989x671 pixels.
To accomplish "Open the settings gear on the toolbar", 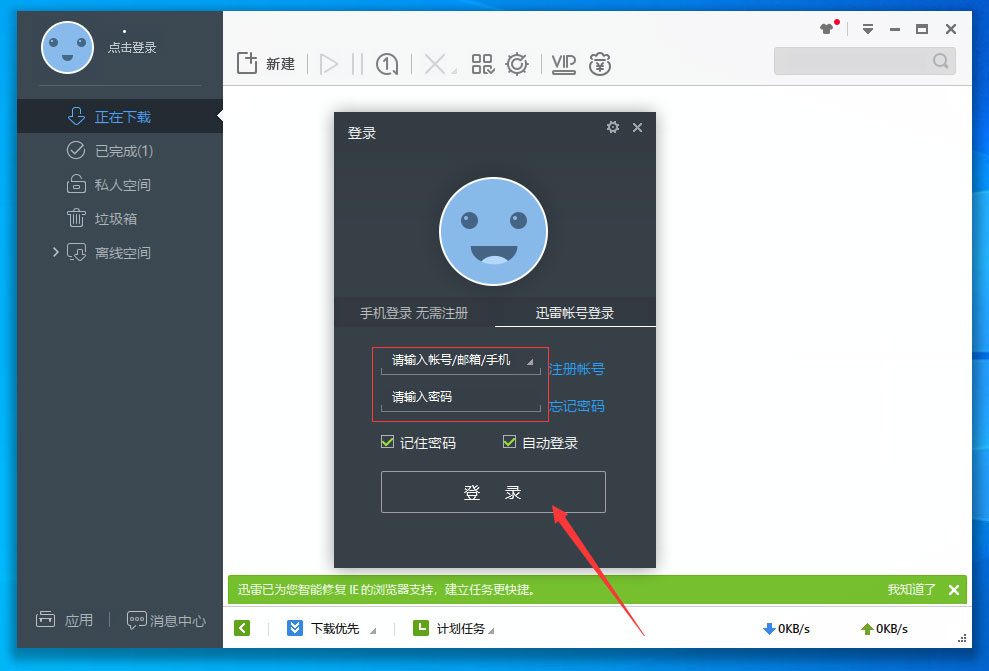I will tap(518, 63).
